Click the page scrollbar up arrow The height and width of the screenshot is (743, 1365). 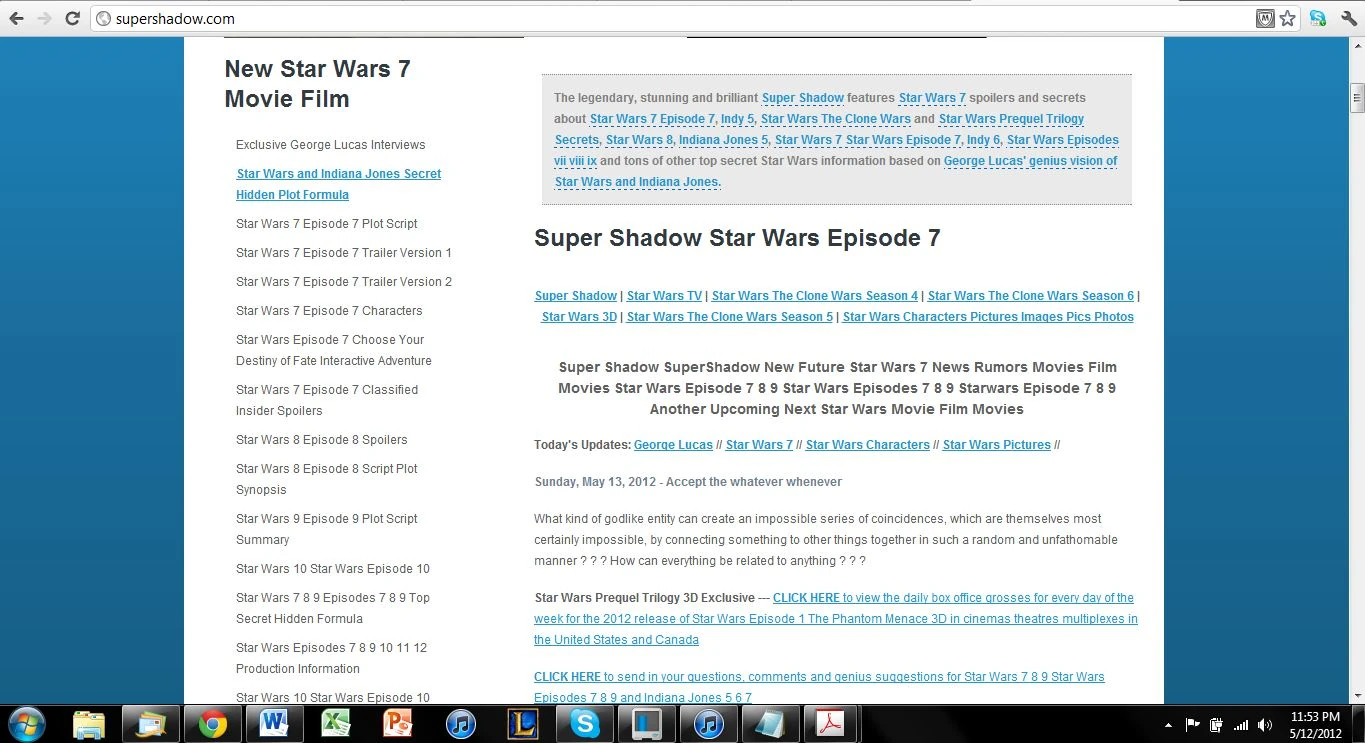pyautogui.click(x=1357, y=44)
